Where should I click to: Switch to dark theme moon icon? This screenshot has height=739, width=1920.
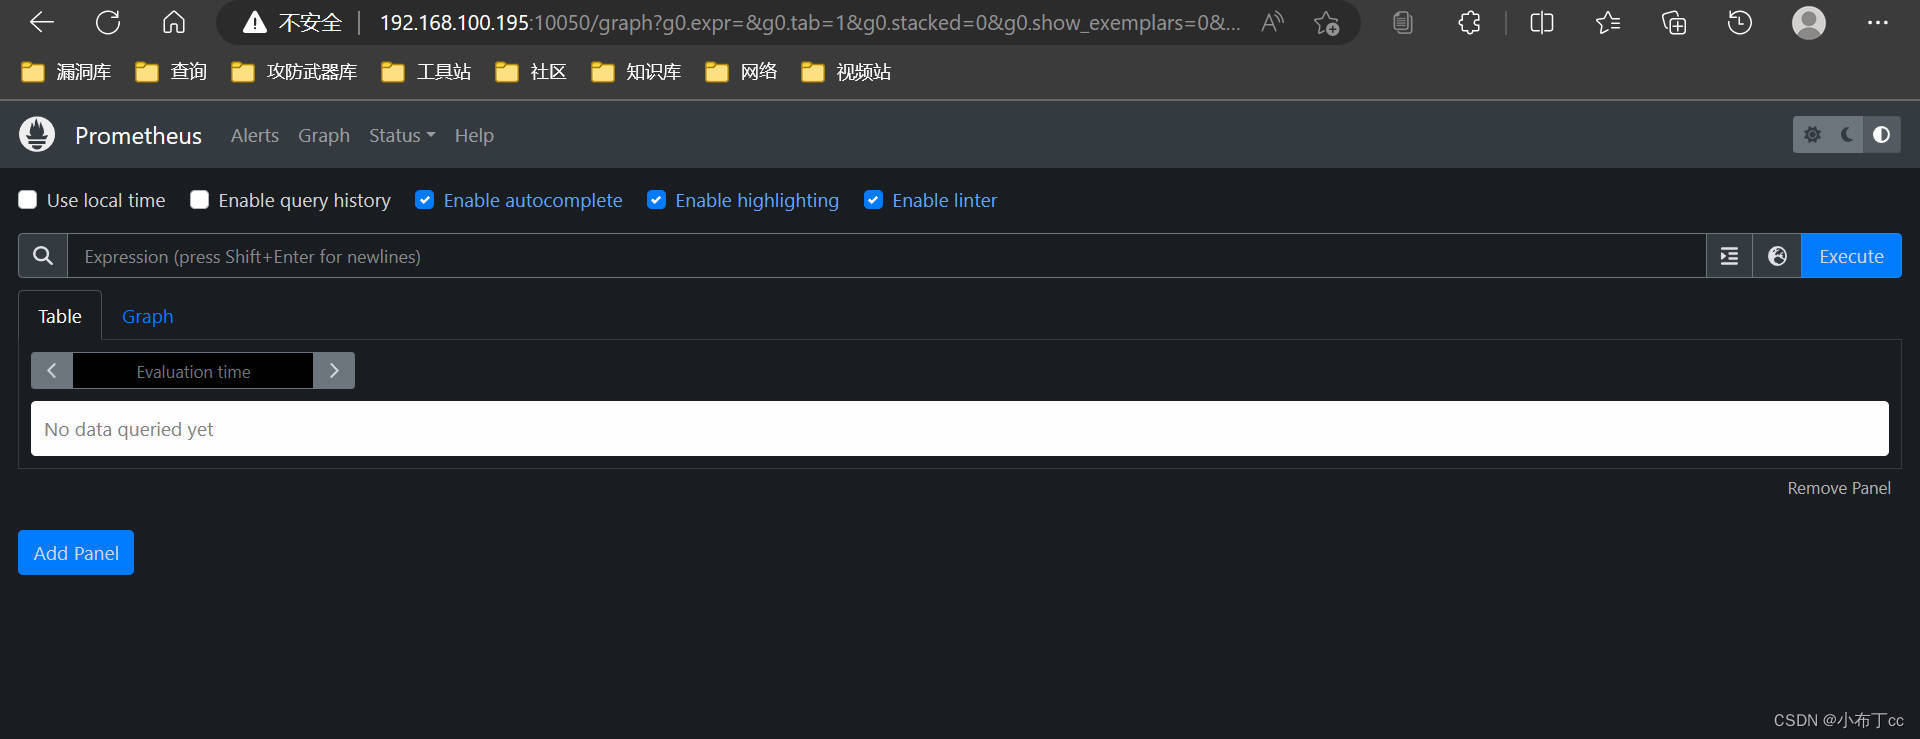point(1847,134)
